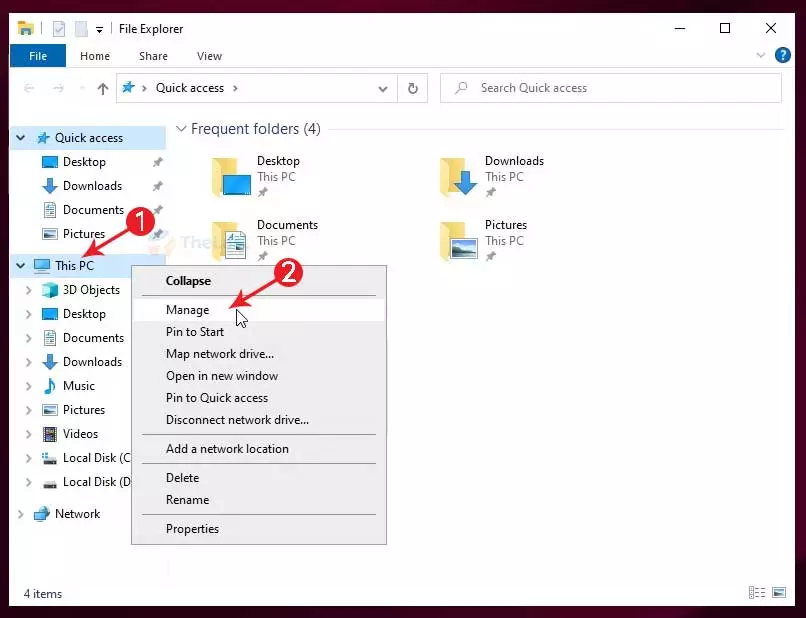Select the Pictures icon under This PC
The width and height of the screenshot is (806, 618).
click(x=50, y=410)
